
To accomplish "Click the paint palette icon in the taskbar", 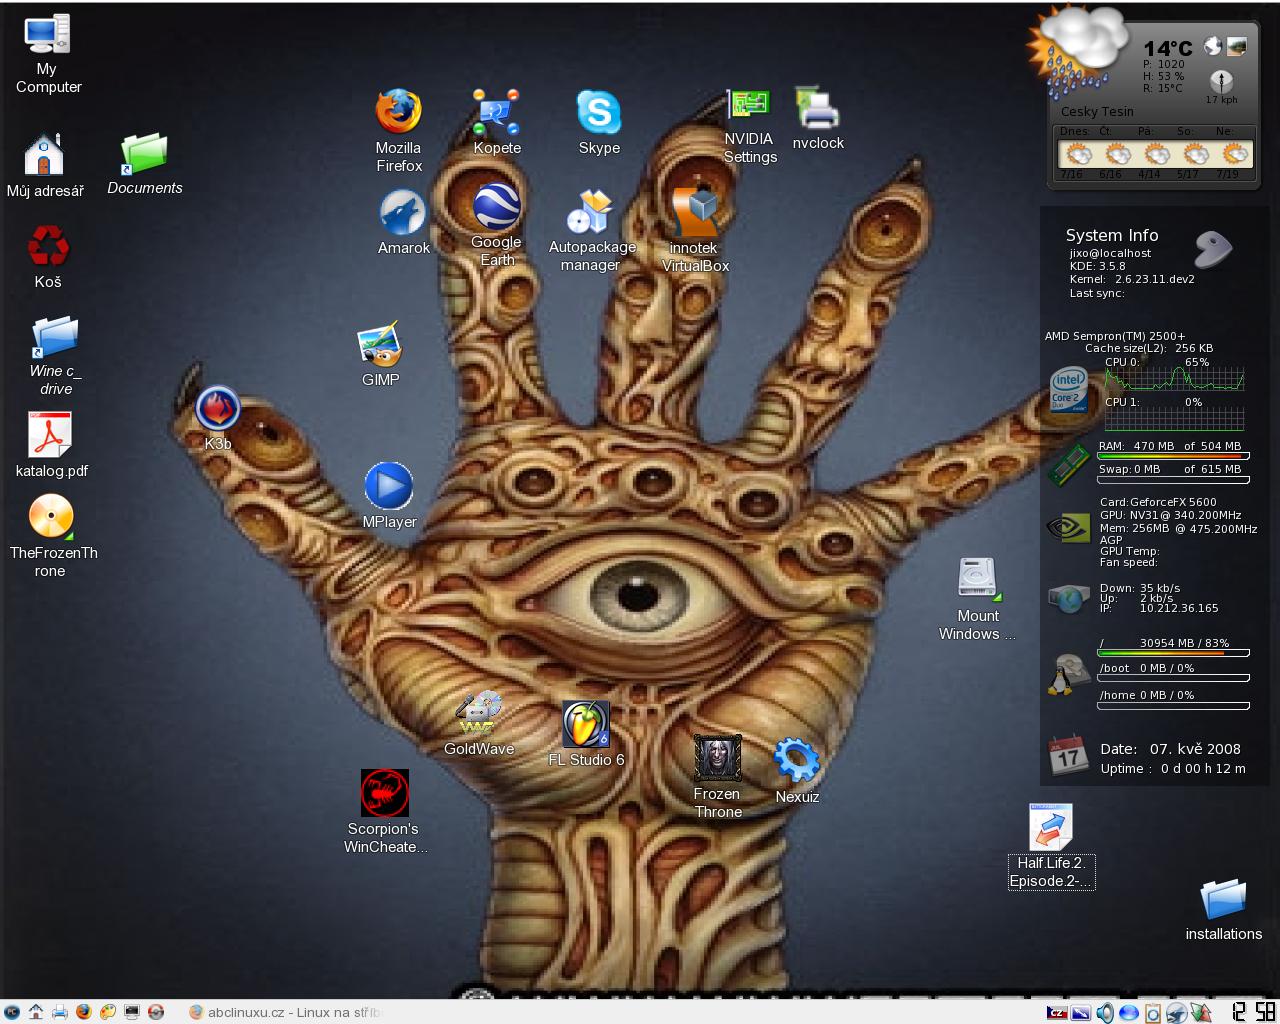I will [108, 1012].
